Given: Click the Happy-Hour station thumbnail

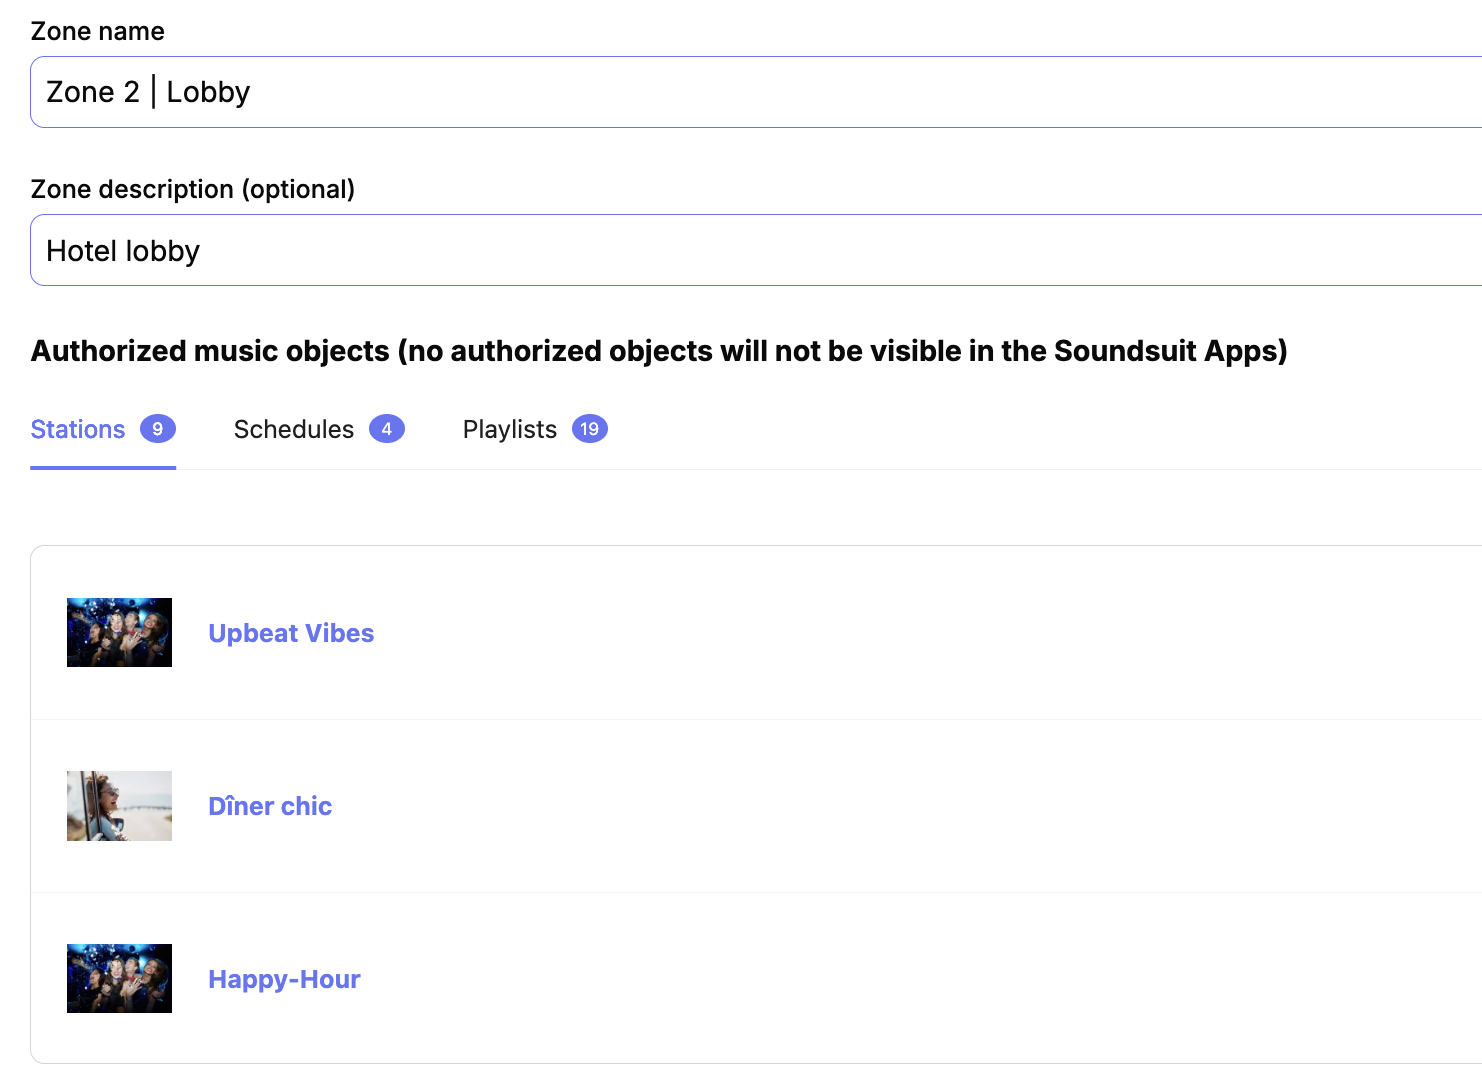Looking at the screenshot, I should [119, 978].
